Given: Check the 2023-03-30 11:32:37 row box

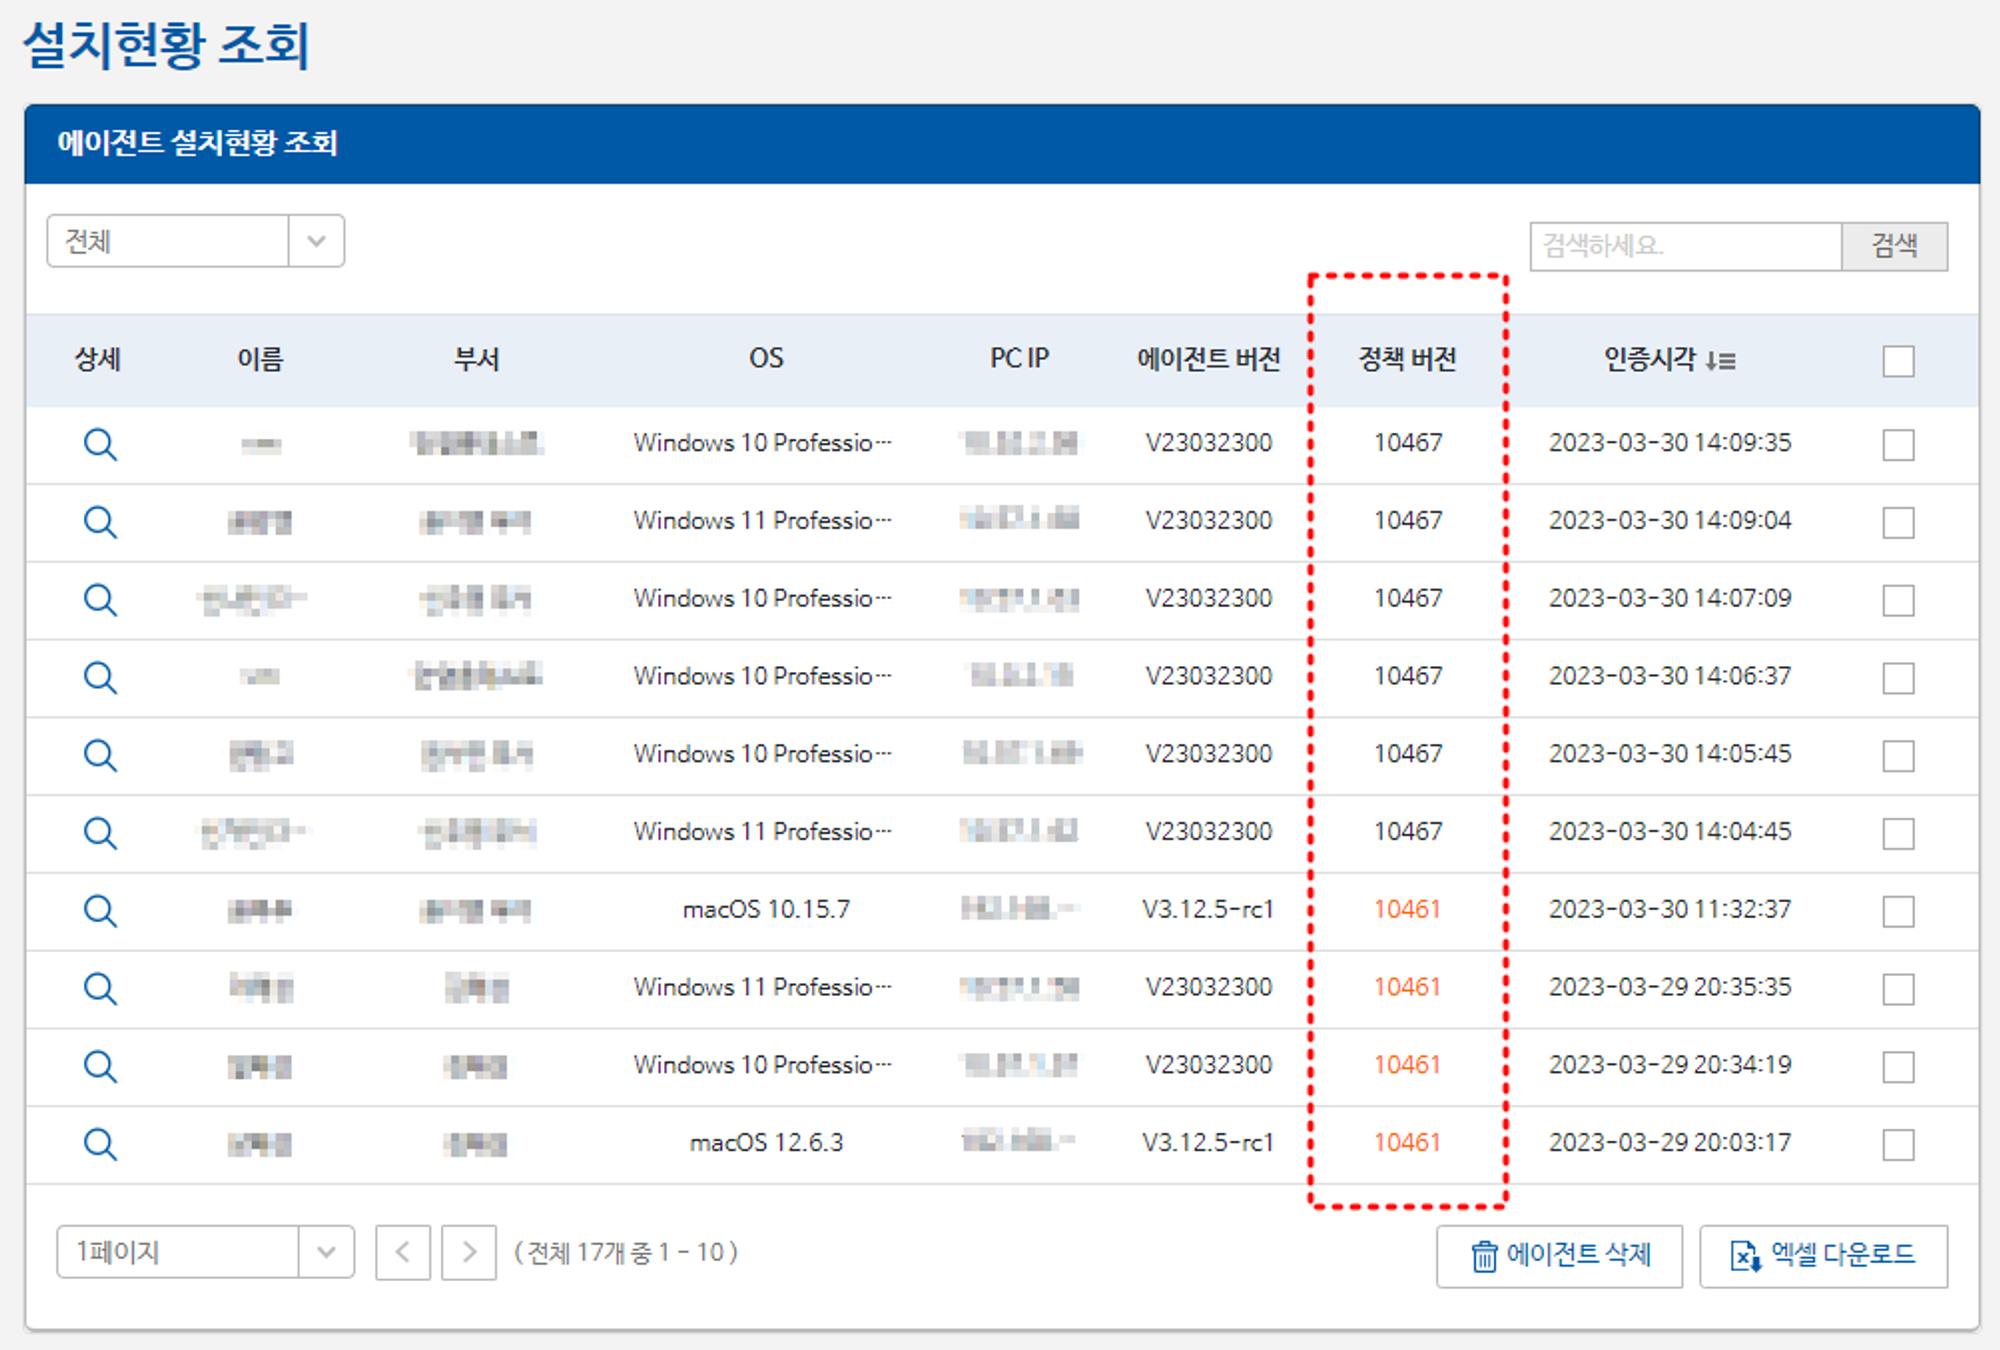Looking at the screenshot, I should 1897,911.
